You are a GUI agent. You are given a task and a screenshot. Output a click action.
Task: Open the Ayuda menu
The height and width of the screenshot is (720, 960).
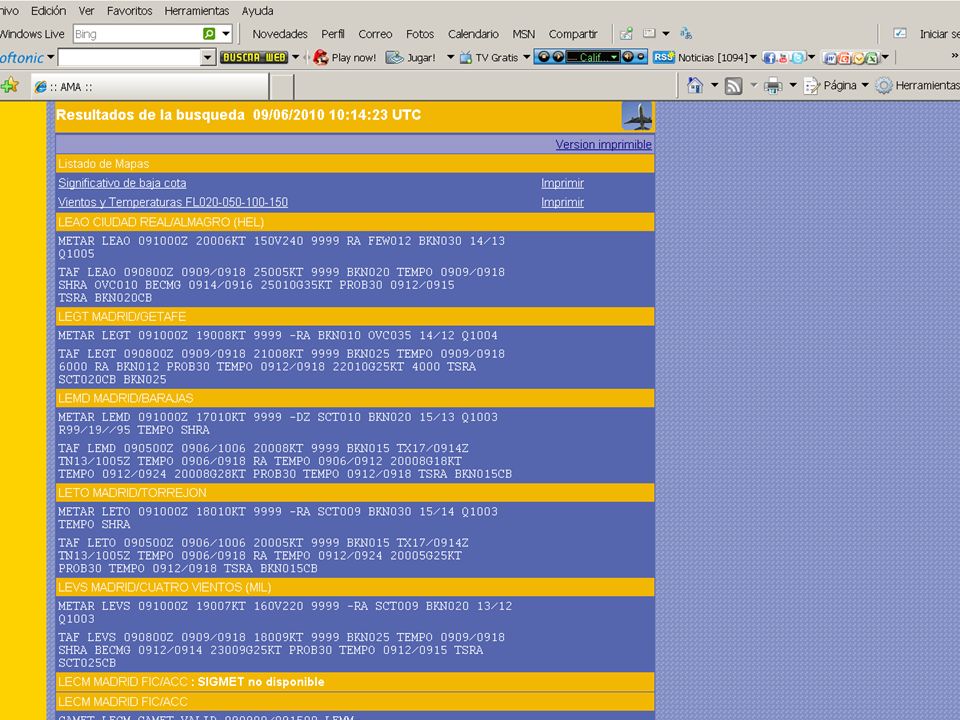(257, 11)
